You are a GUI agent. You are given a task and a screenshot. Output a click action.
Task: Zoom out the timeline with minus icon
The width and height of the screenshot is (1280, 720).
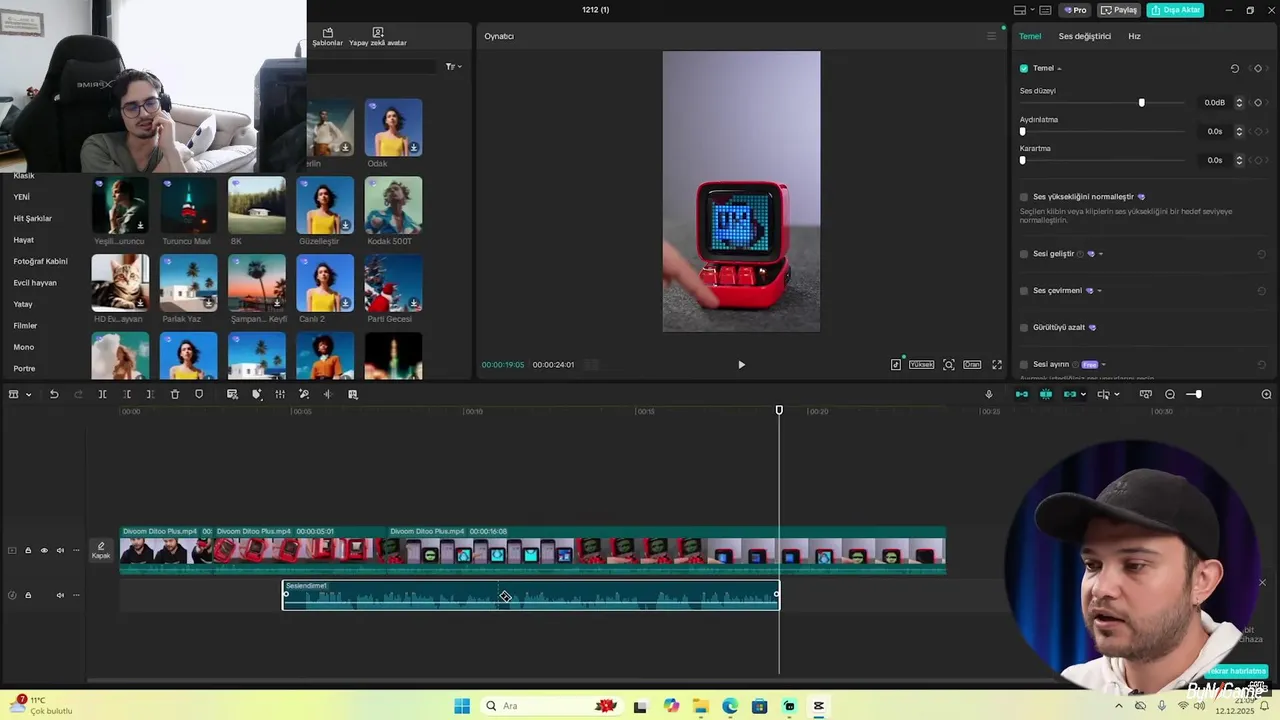[x=1170, y=395]
